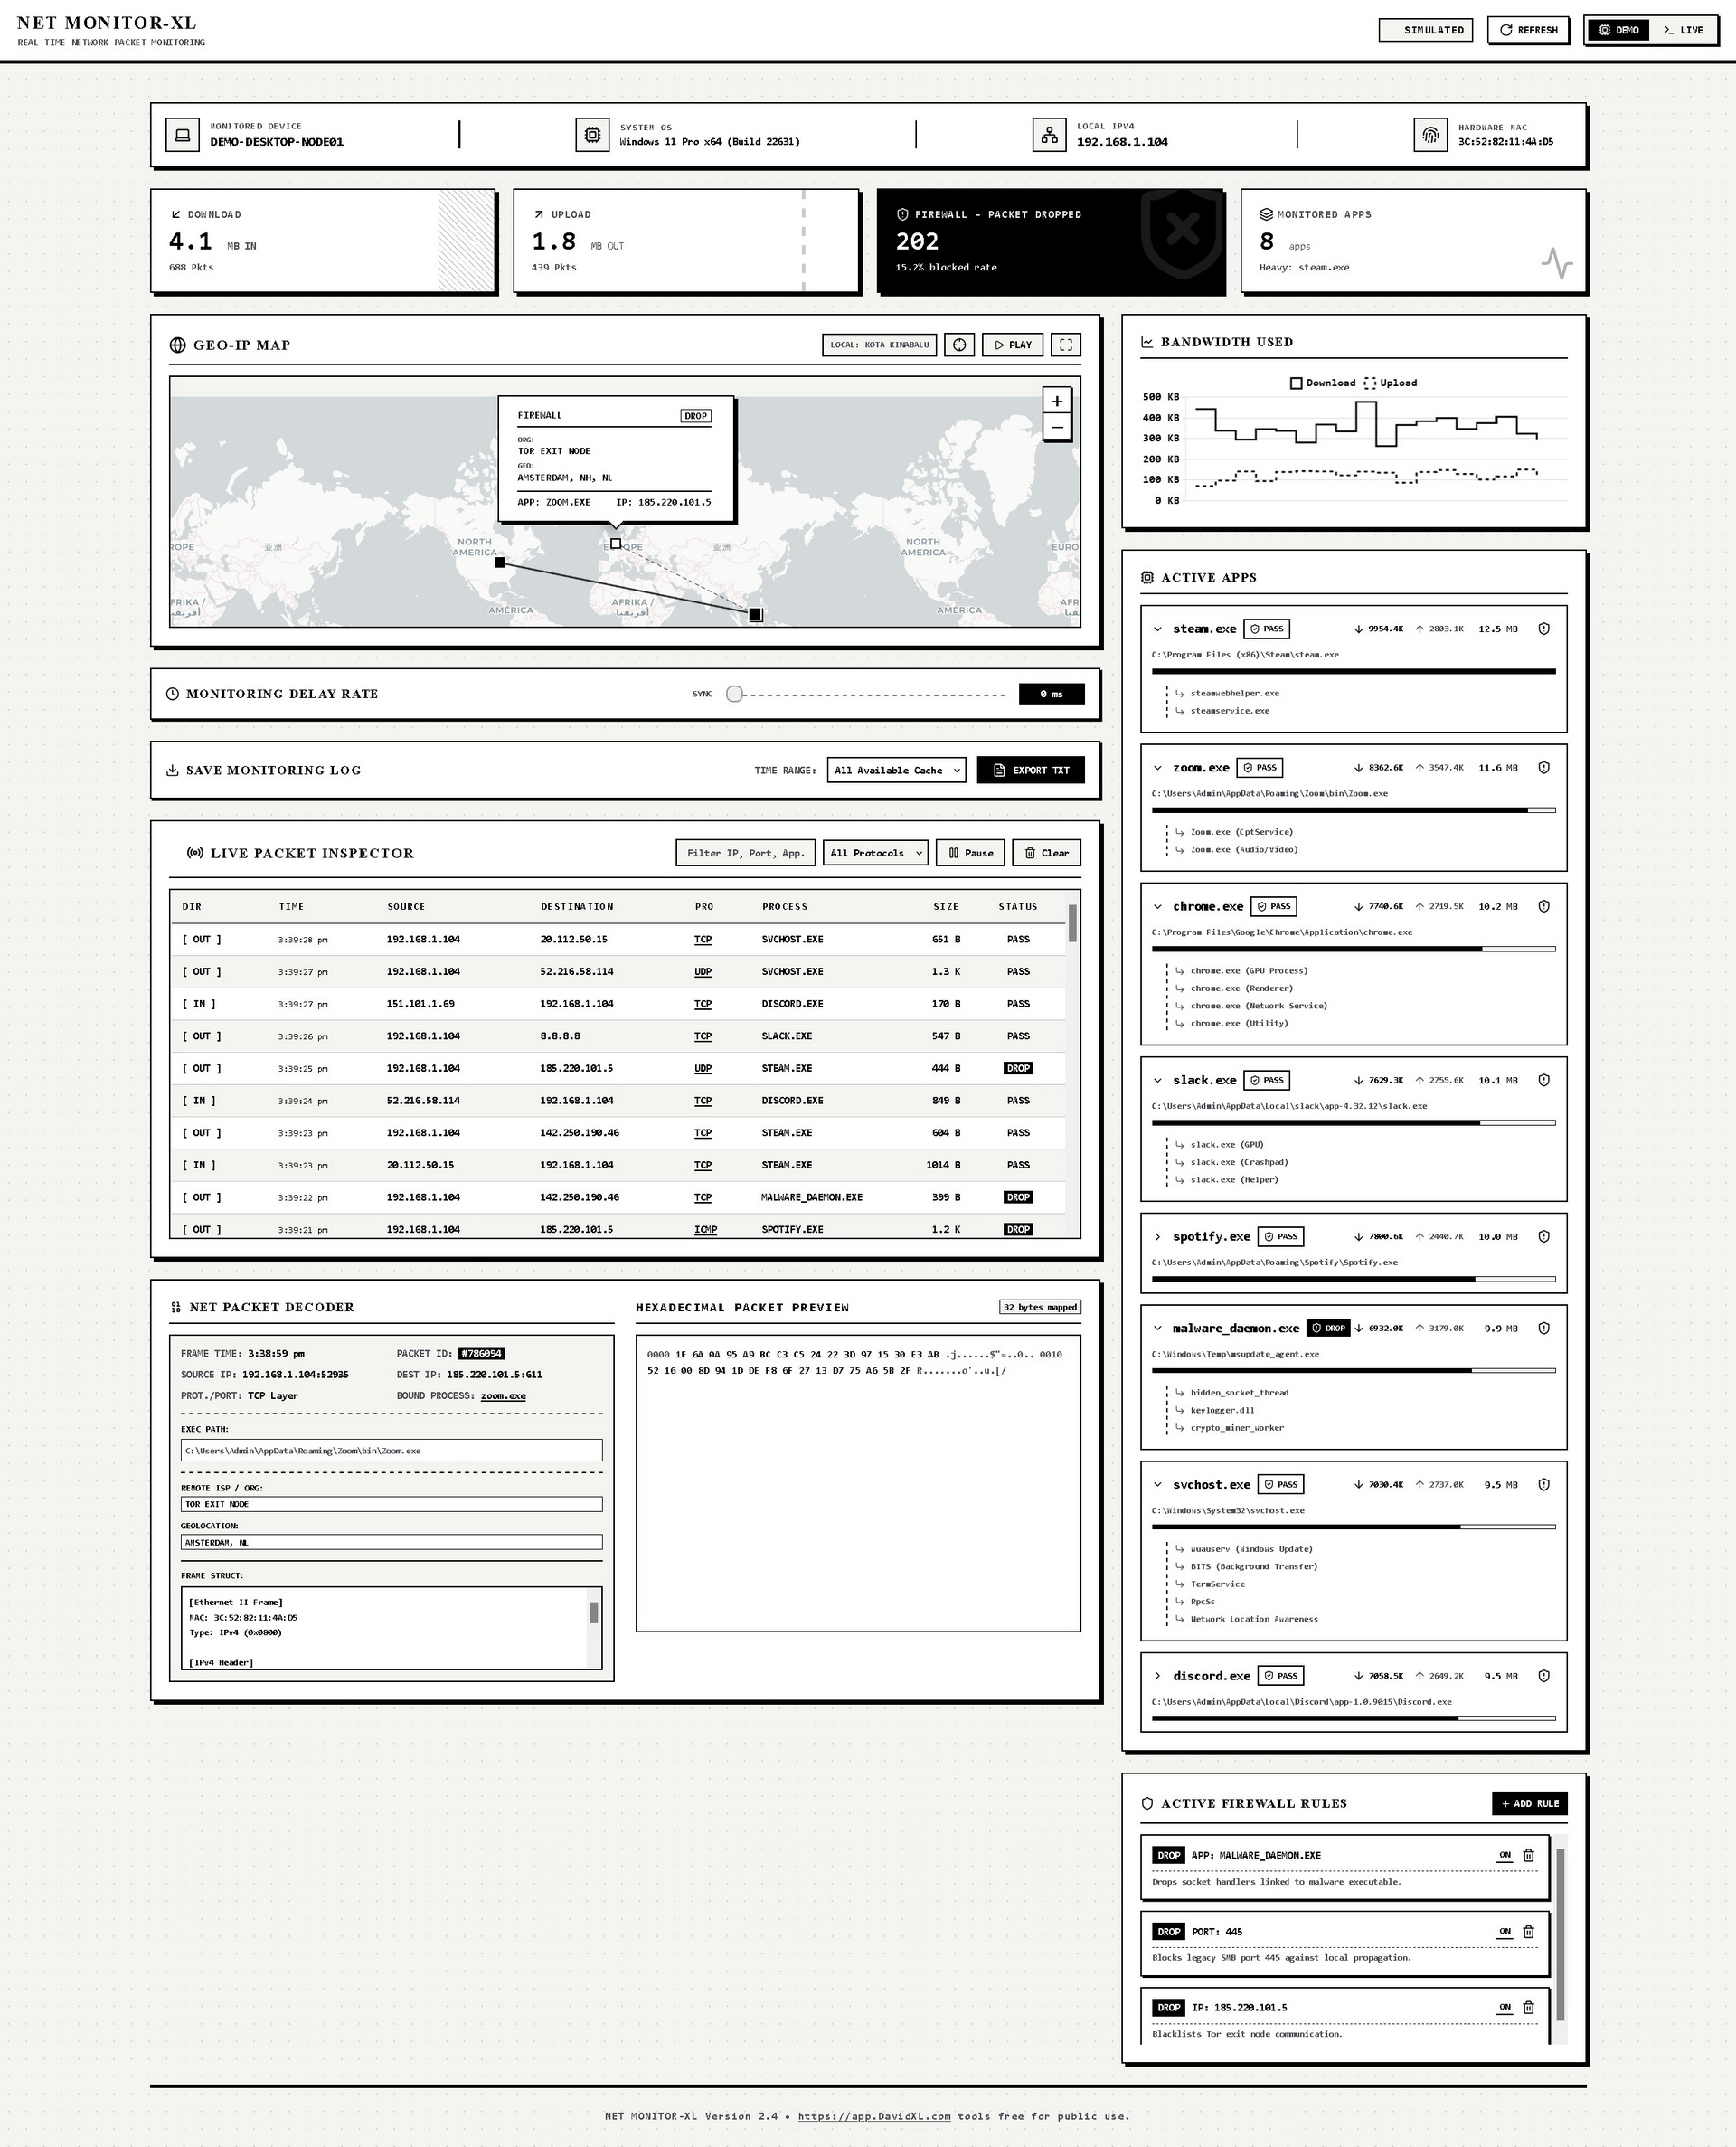
Task: Click the zoom.exe bandwidth usage bar
Action: tap(1353, 810)
